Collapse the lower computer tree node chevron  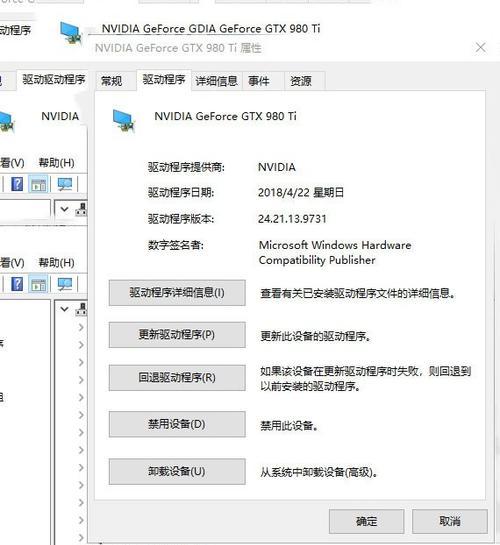click(x=64, y=309)
